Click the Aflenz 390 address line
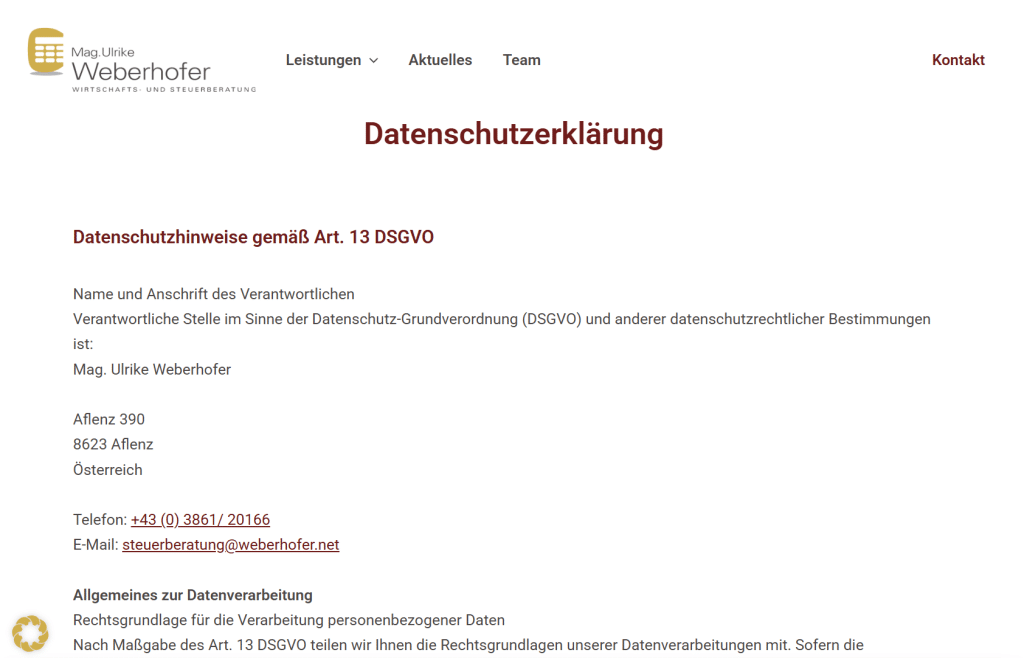The height and width of the screenshot is (658, 1024). pos(109,419)
